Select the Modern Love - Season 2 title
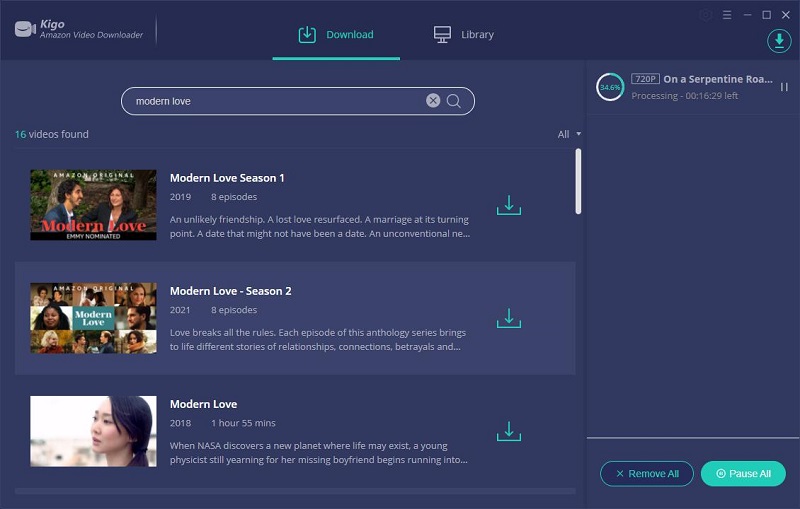Screen dimensions: 800x509 [231, 291]
